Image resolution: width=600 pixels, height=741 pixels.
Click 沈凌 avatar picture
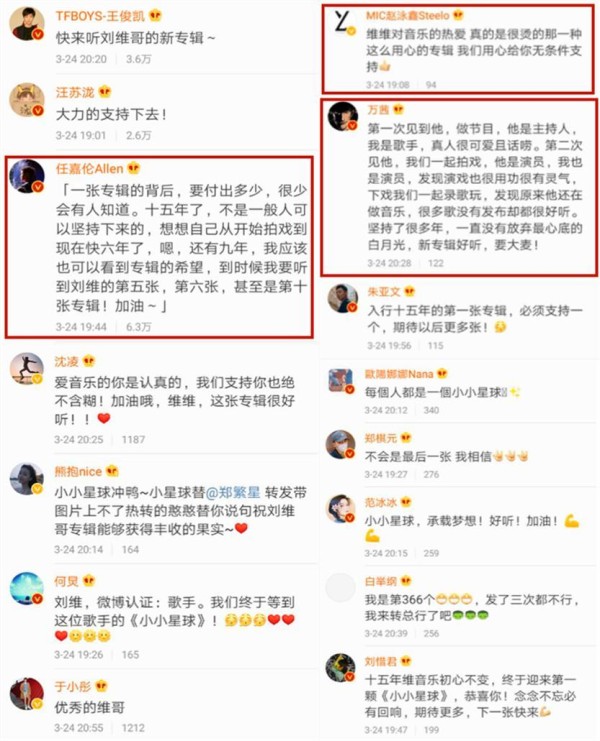26,369
